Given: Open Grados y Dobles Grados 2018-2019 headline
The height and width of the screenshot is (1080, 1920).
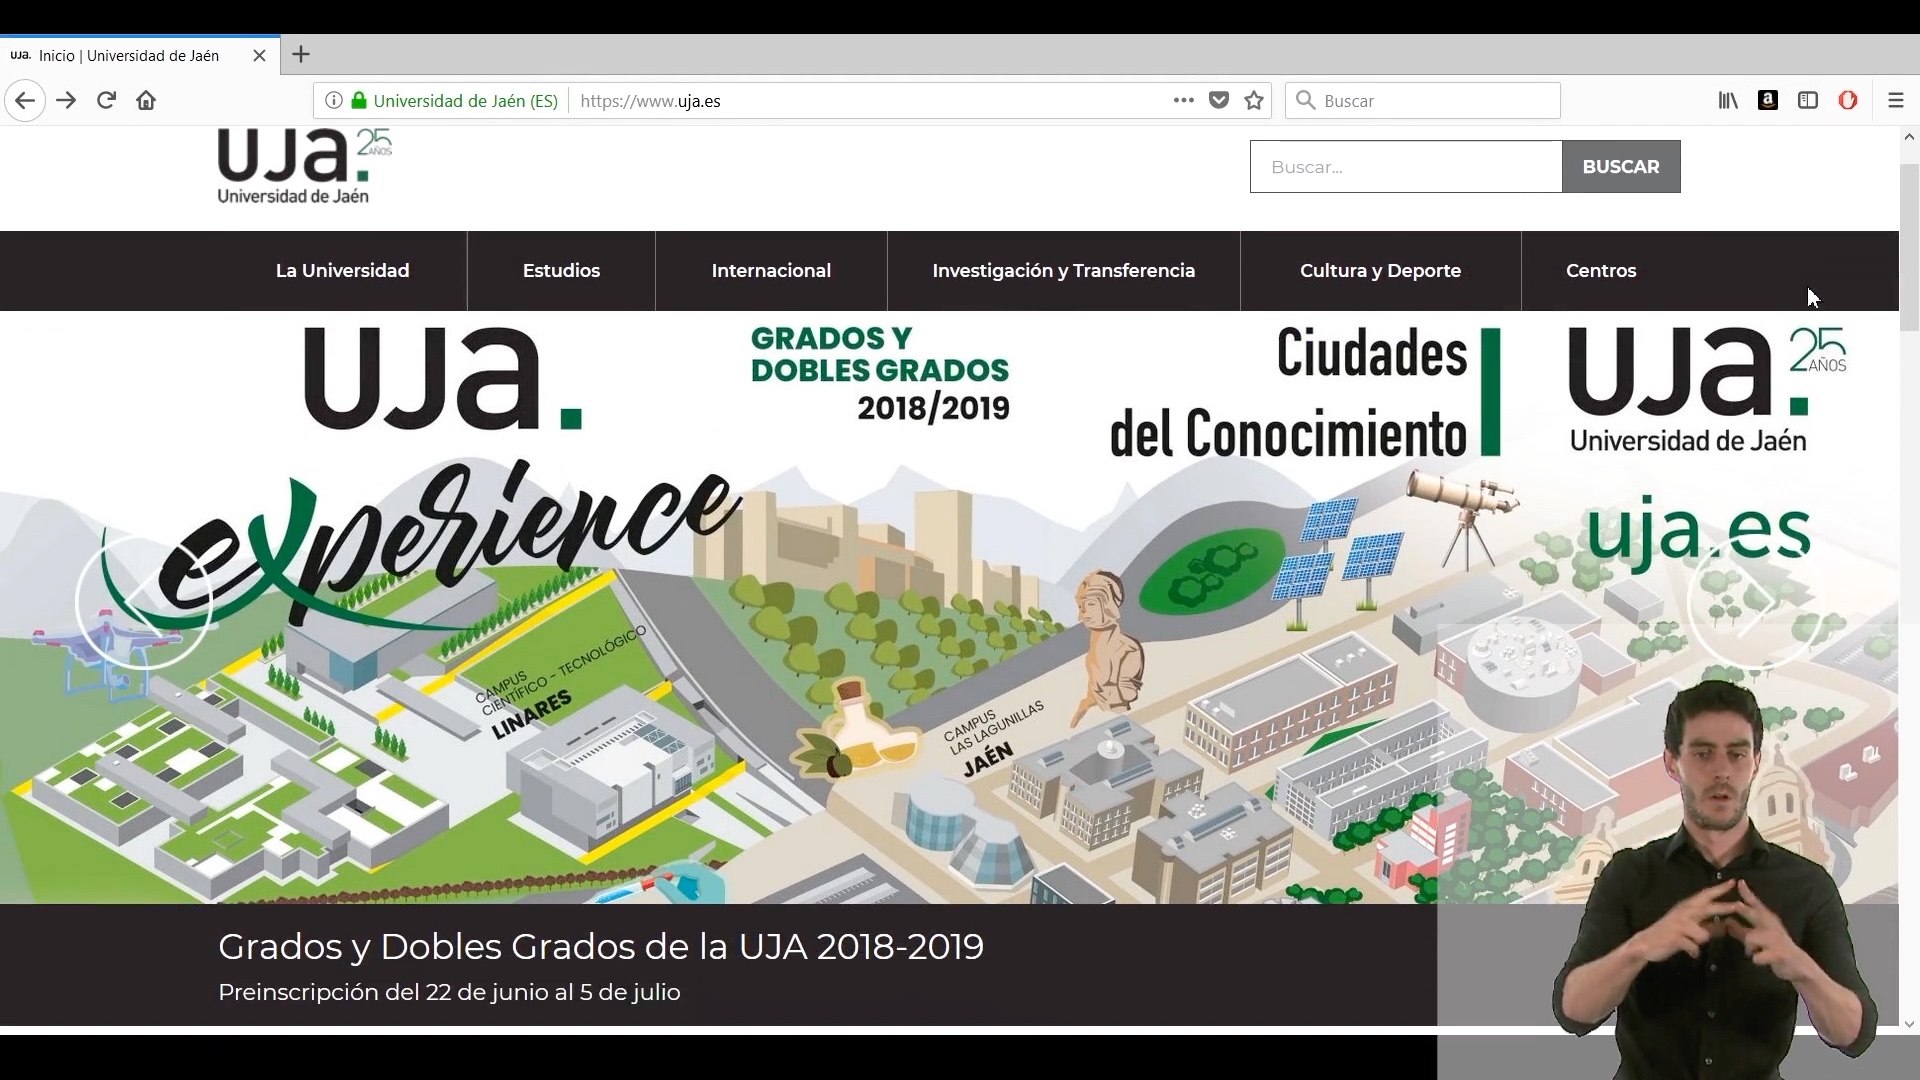Looking at the screenshot, I should click(601, 946).
